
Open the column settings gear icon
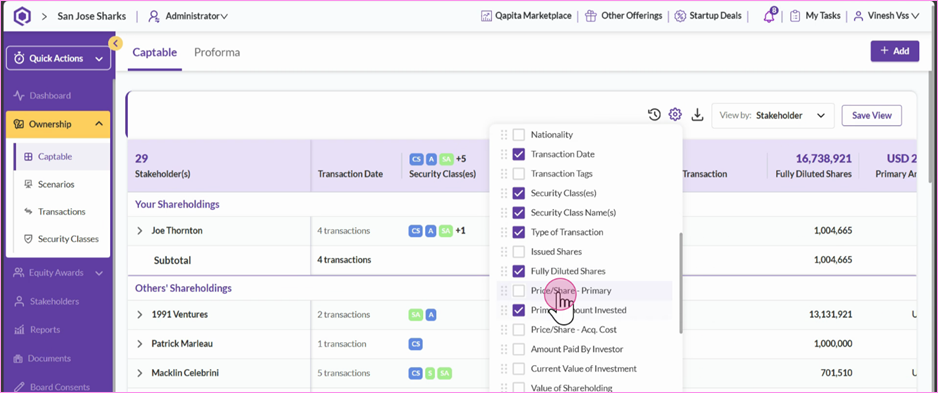point(675,114)
